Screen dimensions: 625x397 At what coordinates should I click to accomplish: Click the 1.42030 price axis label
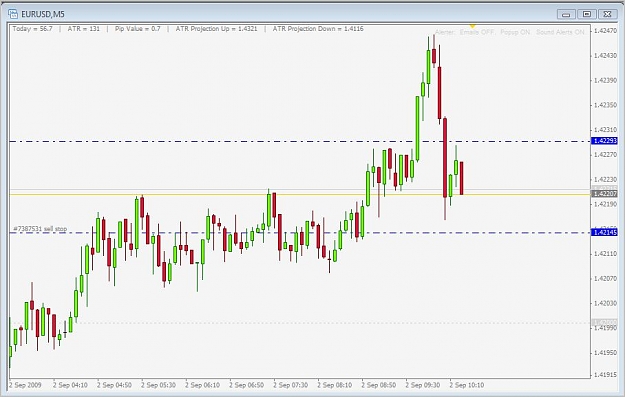pyautogui.click(x=605, y=303)
